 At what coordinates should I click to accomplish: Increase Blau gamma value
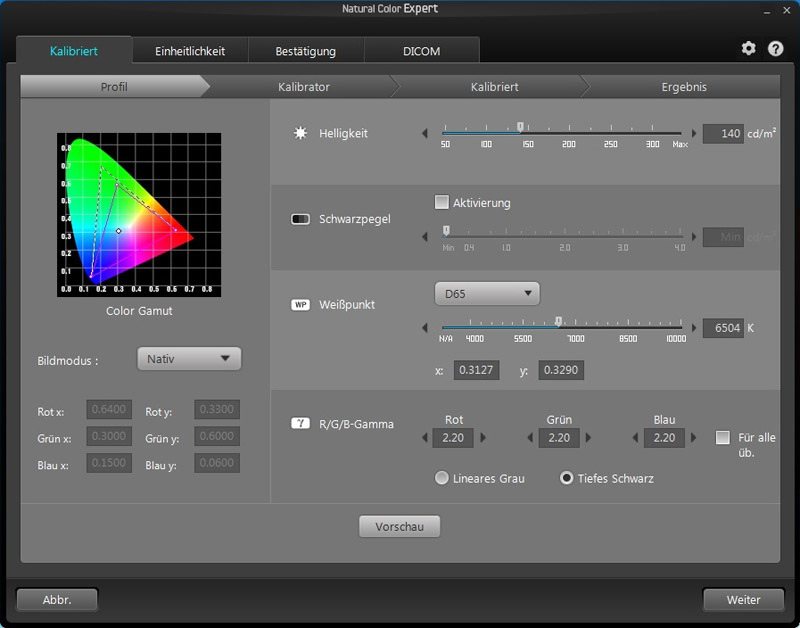[x=693, y=438]
